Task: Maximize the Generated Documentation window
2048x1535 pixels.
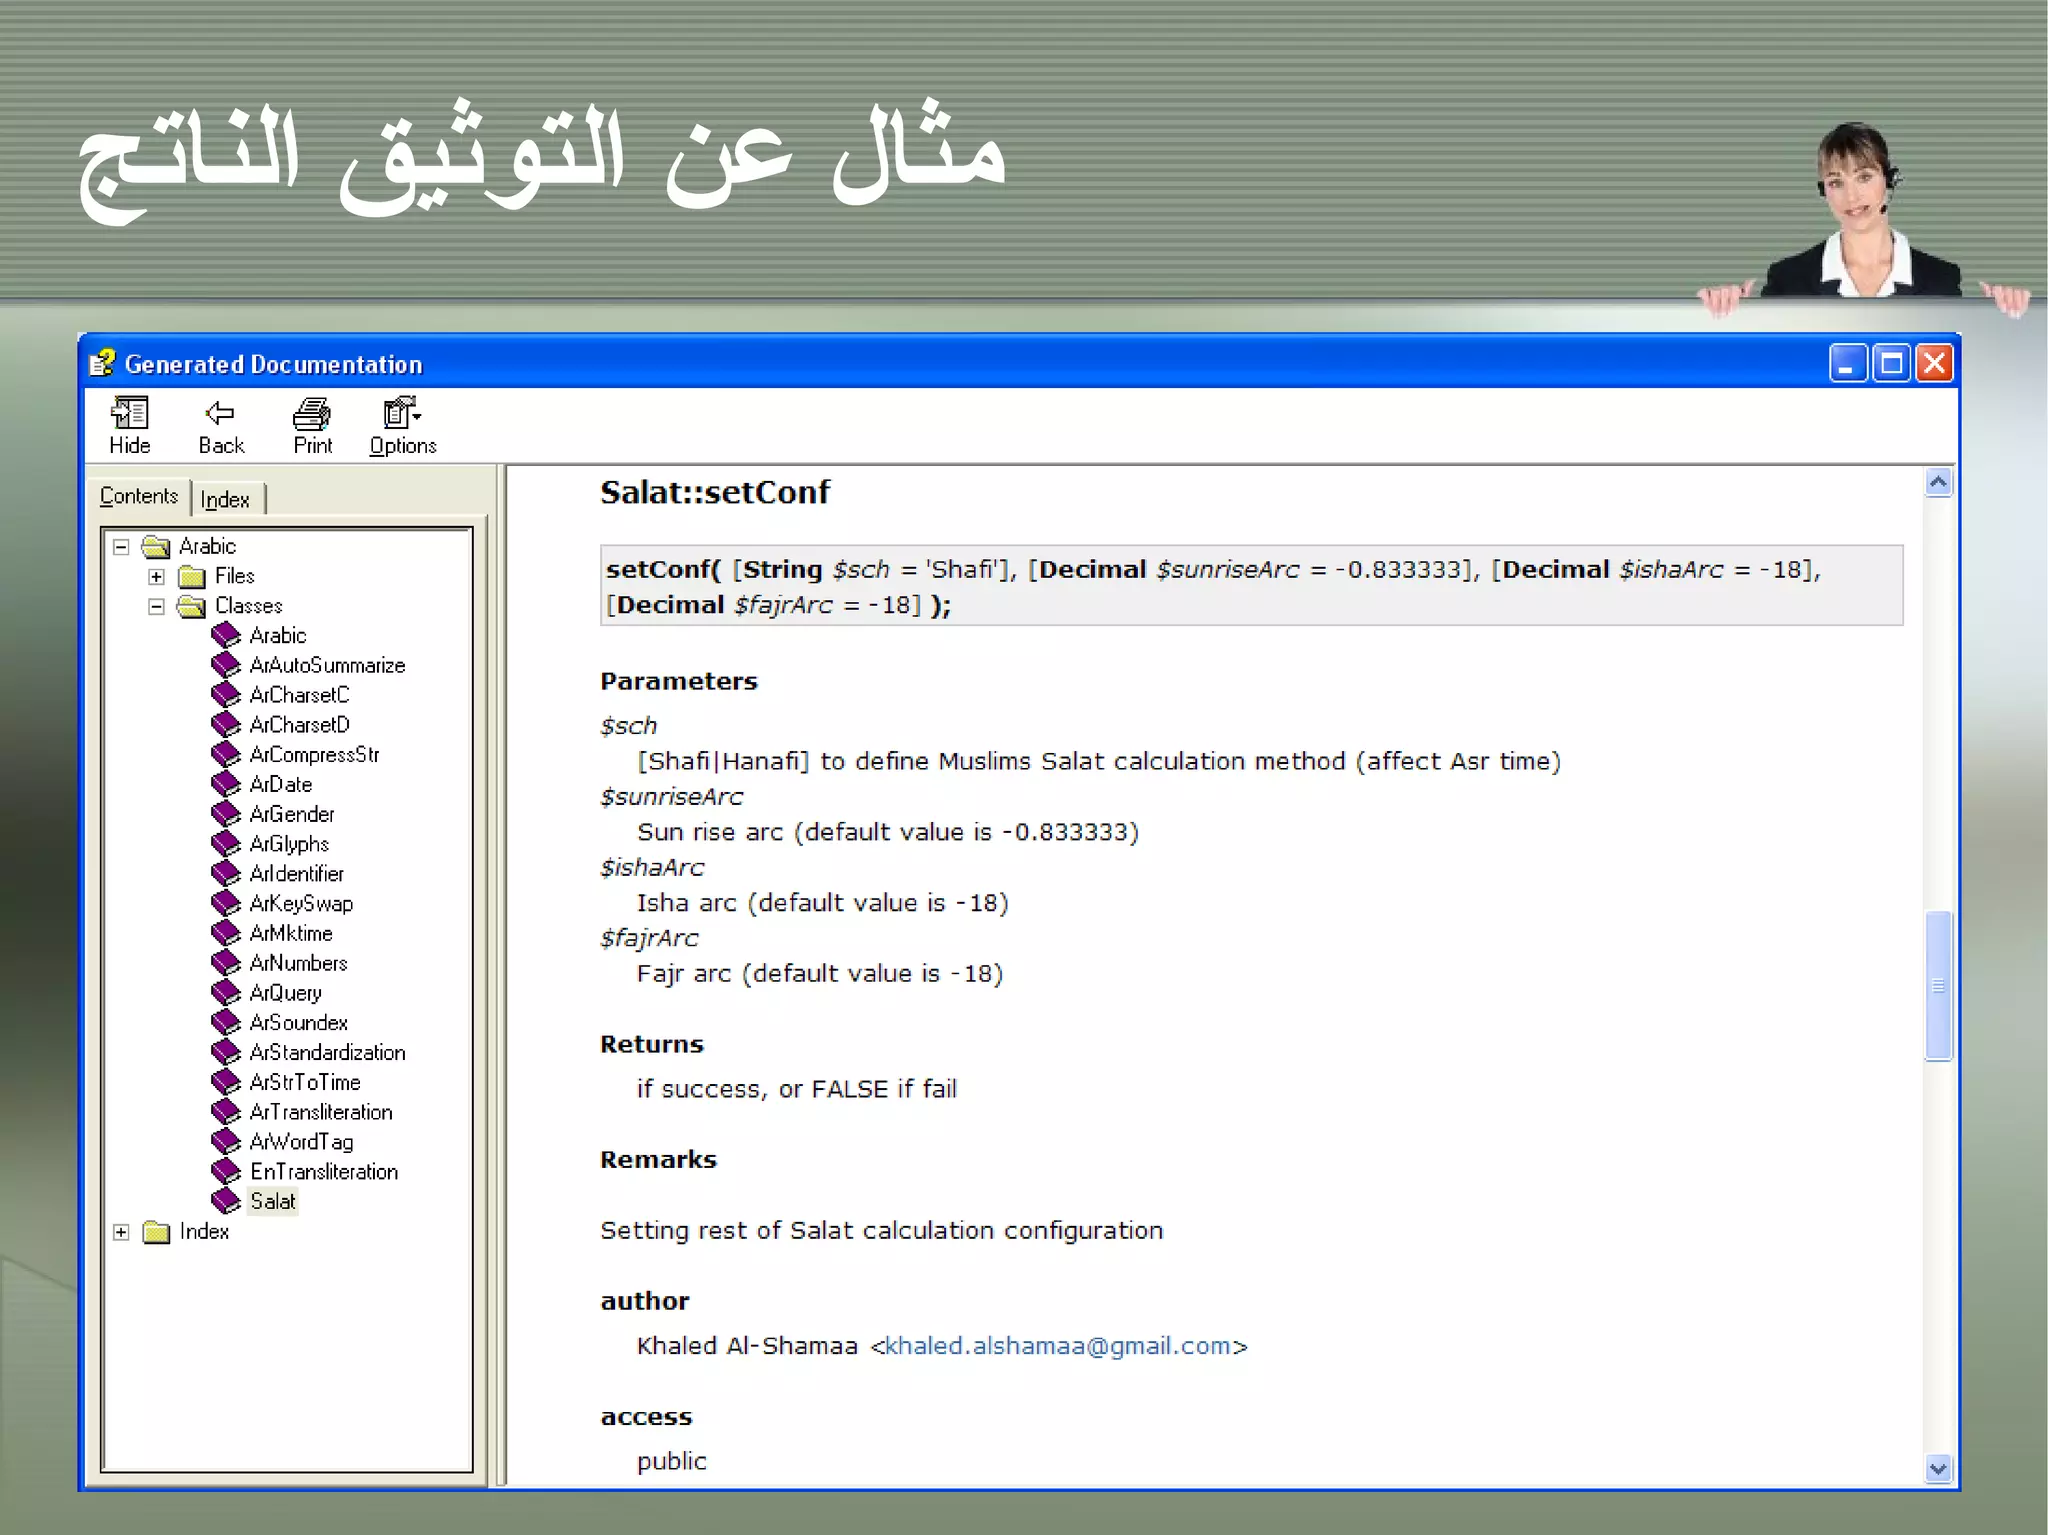Action: [x=1891, y=363]
